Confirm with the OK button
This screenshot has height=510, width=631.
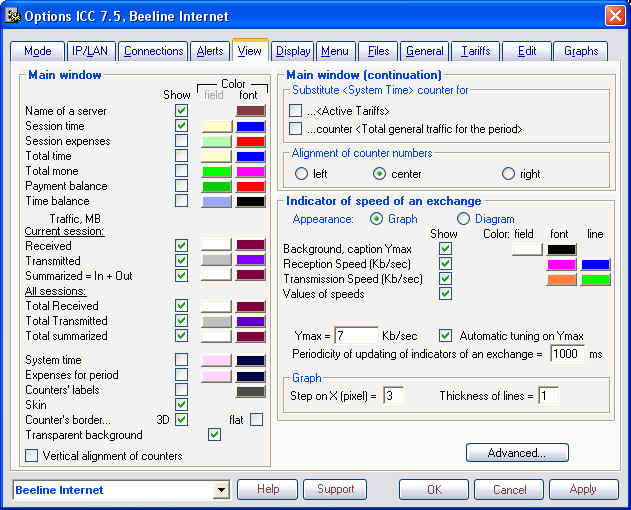pos(434,489)
